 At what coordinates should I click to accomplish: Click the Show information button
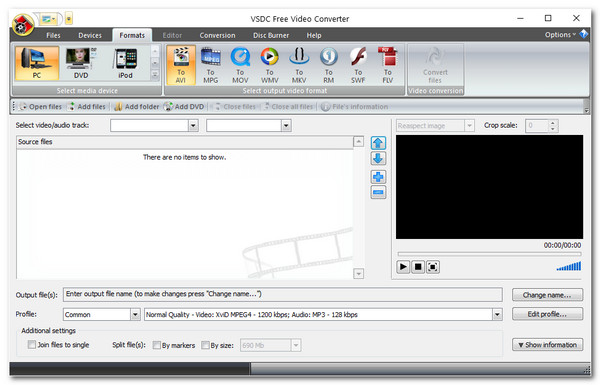(x=547, y=344)
